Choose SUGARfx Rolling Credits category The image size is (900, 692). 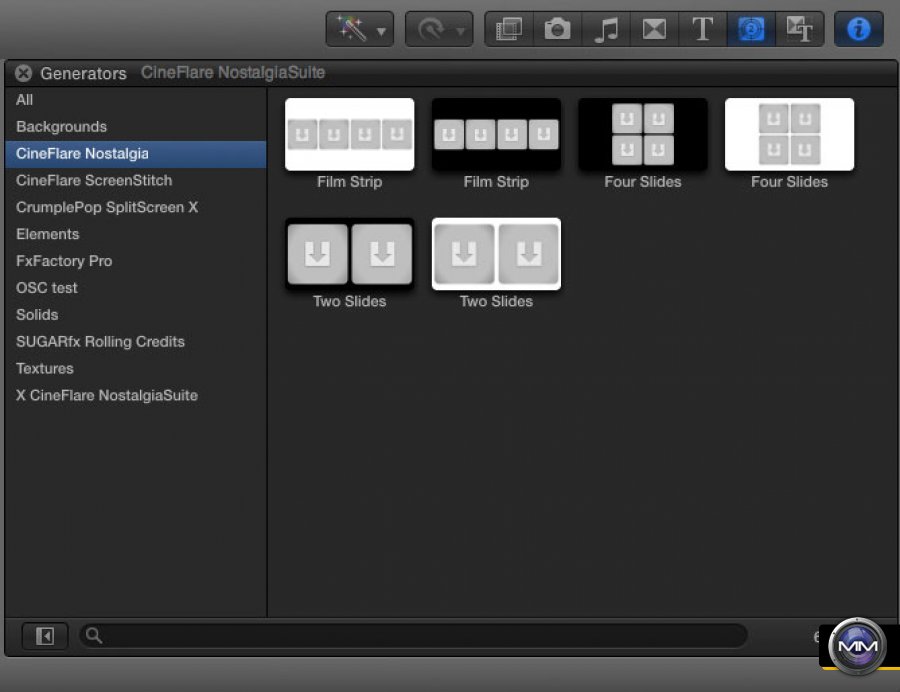100,342
